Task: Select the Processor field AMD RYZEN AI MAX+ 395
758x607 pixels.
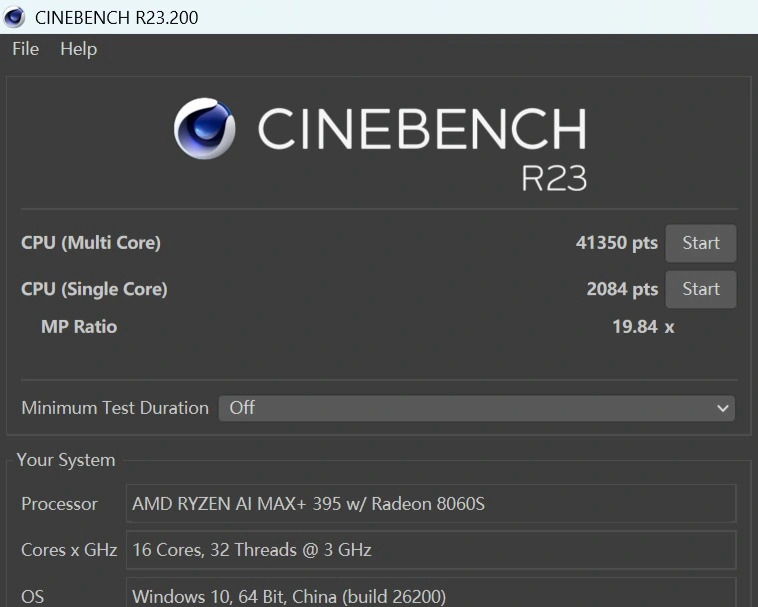Action: tap(431, 504)
